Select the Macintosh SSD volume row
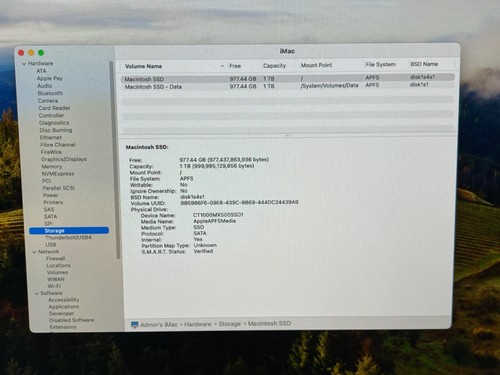Screen dimensions: 500x375 tap(288, 78)
